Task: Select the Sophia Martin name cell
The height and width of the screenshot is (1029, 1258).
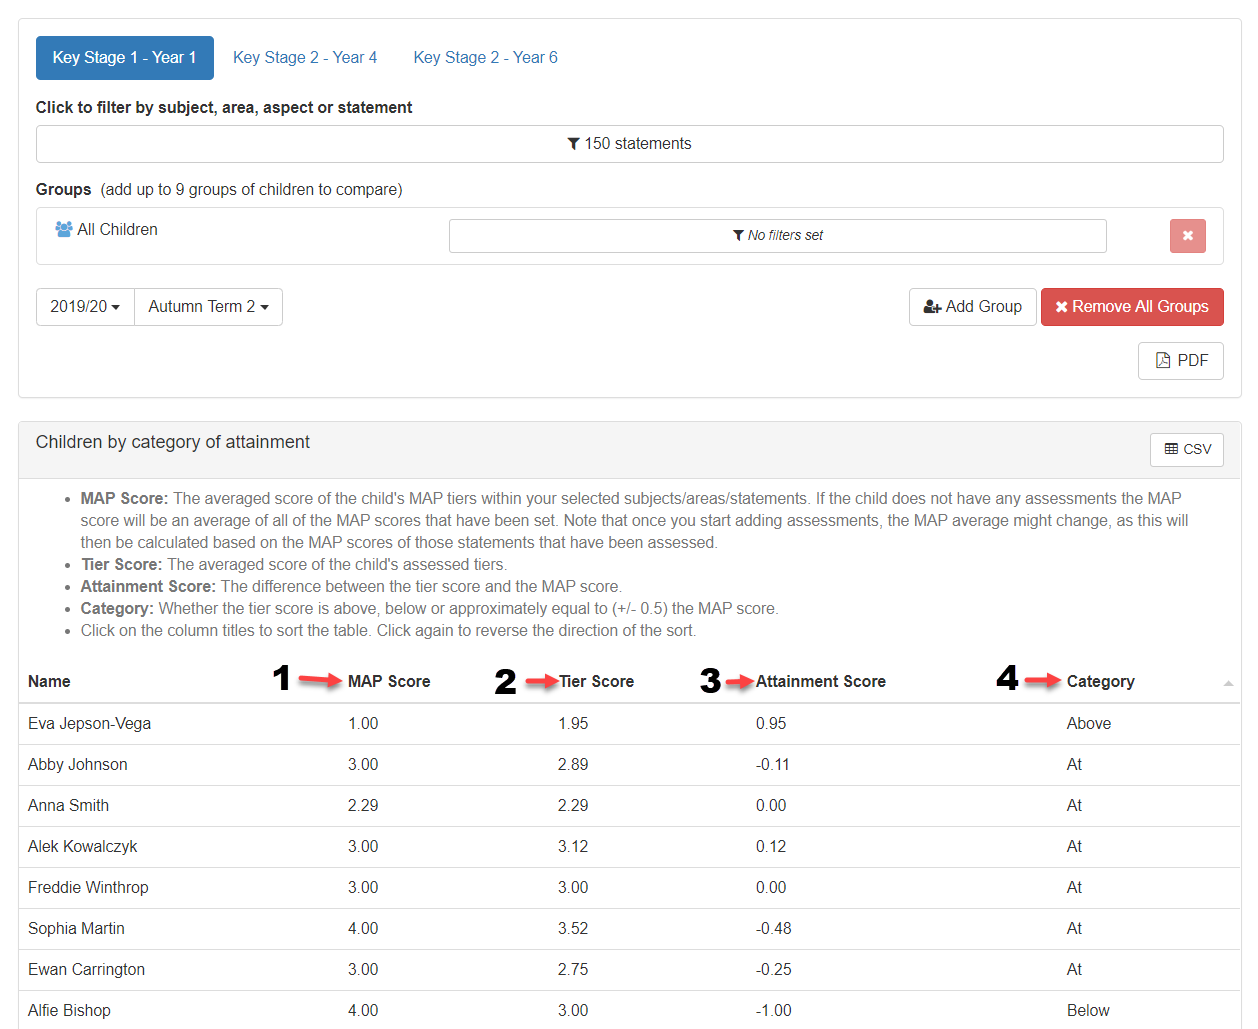Action: coord(76,929)
